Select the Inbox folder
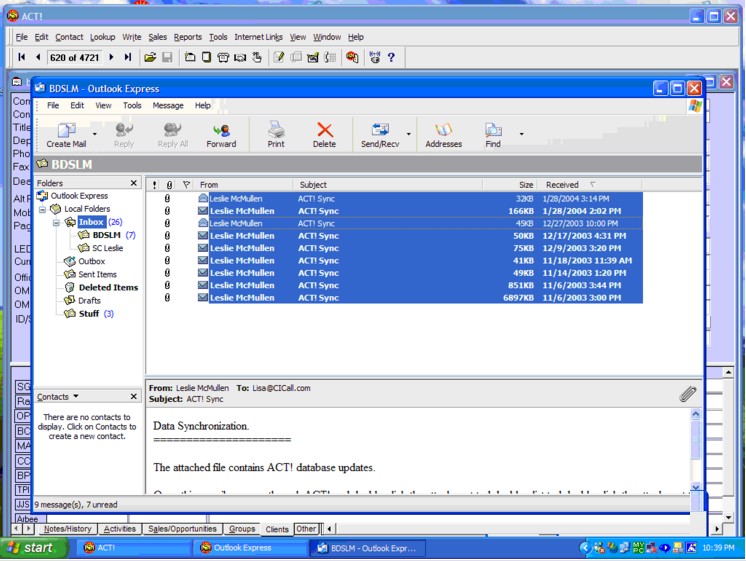This screenshot has width=746, height=561. [91, 222]
